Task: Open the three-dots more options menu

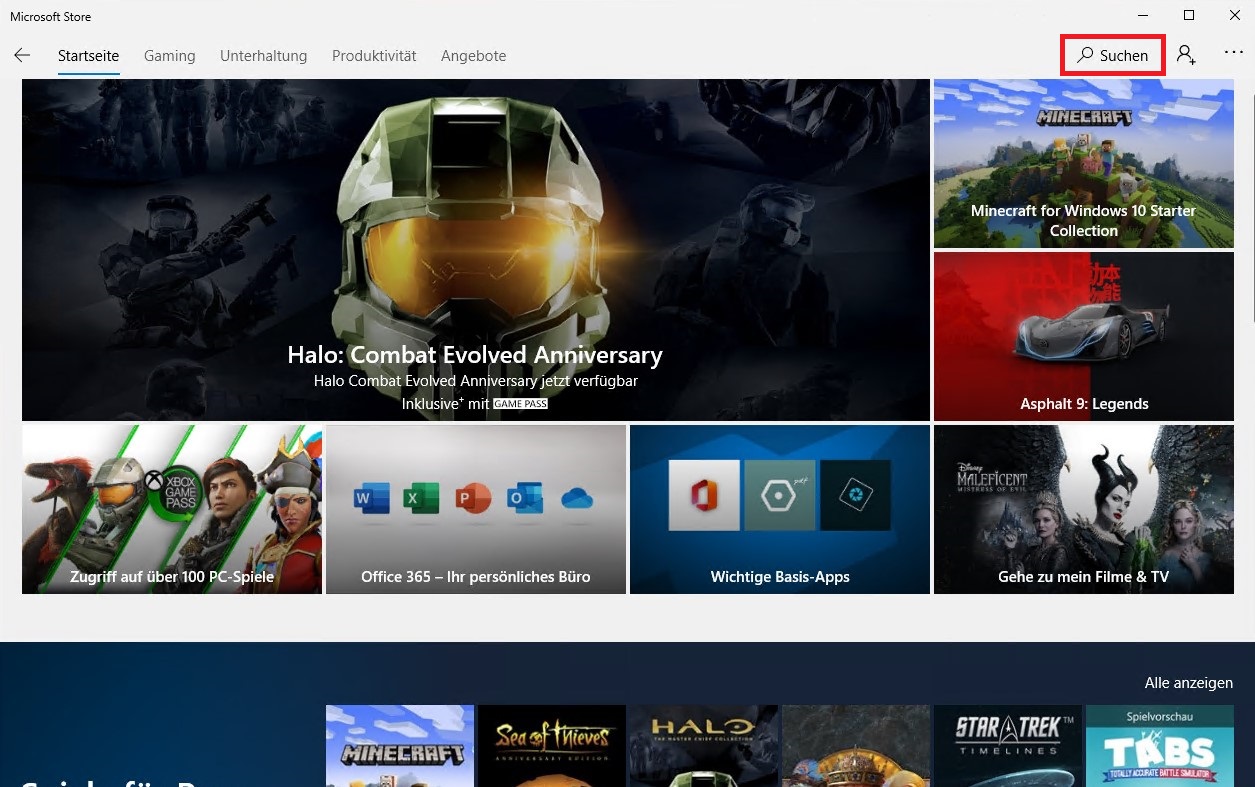Action: click(x=1233, y=54)
